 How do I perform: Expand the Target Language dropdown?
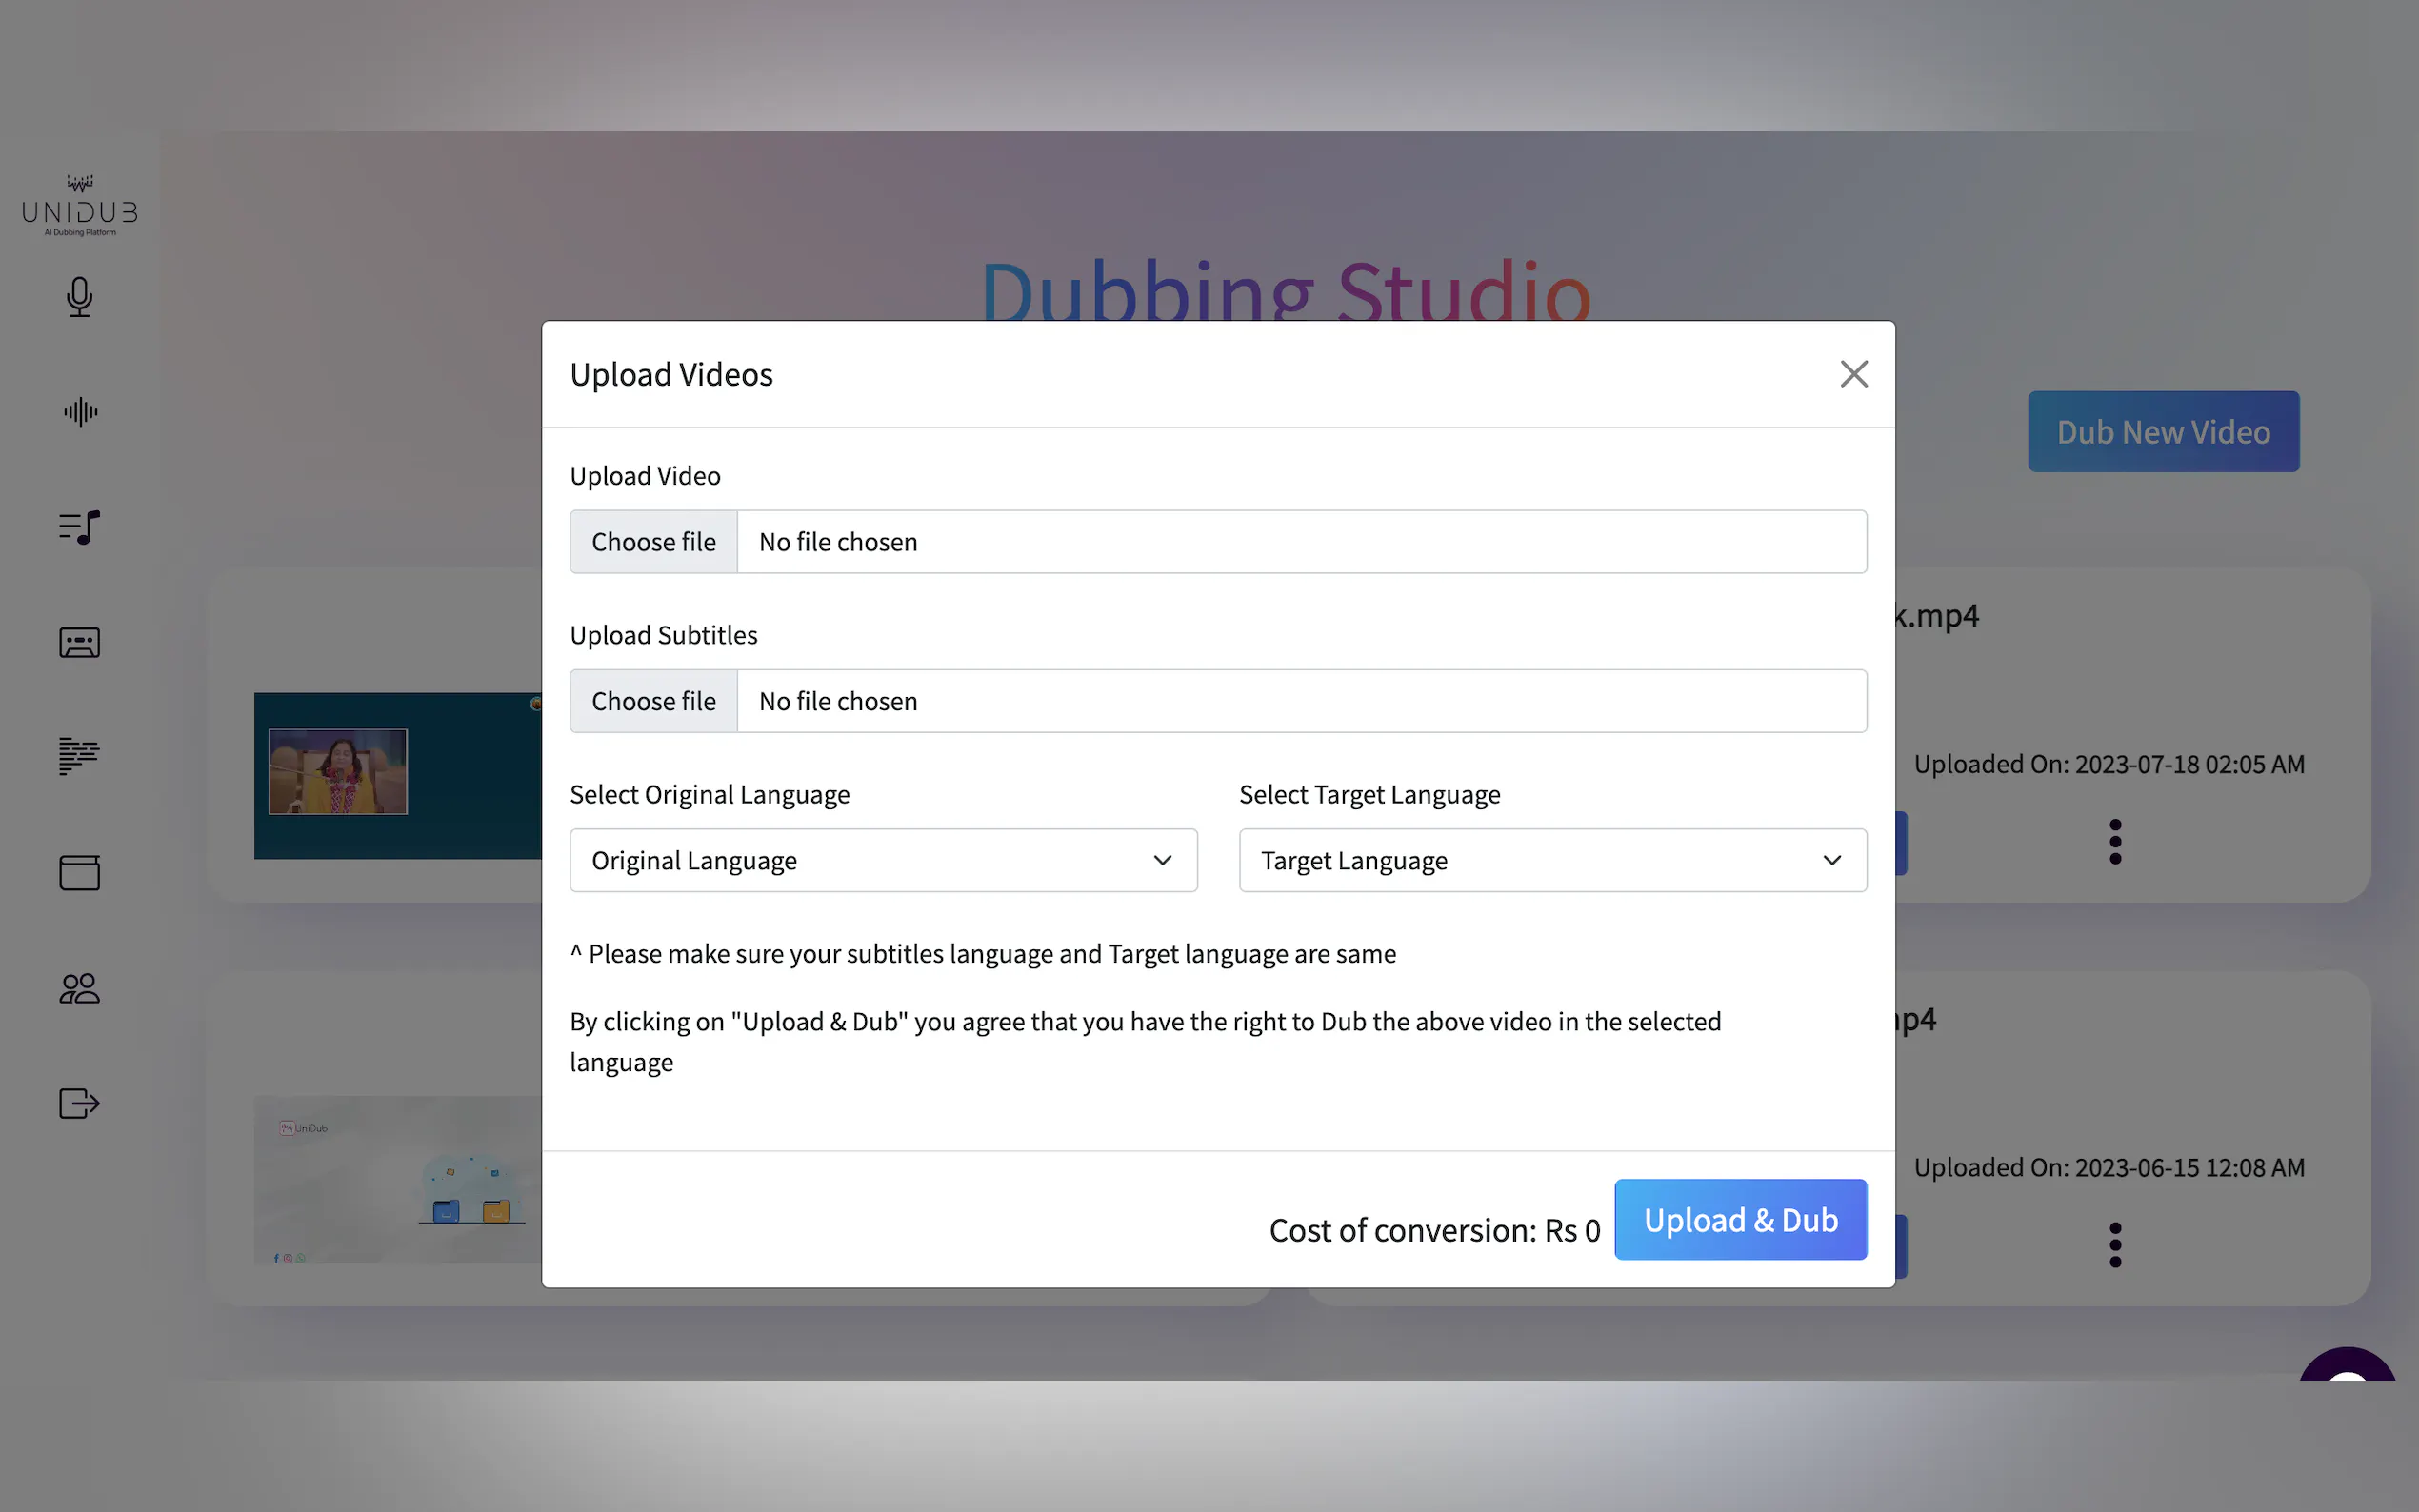(x=1552, y=860)
